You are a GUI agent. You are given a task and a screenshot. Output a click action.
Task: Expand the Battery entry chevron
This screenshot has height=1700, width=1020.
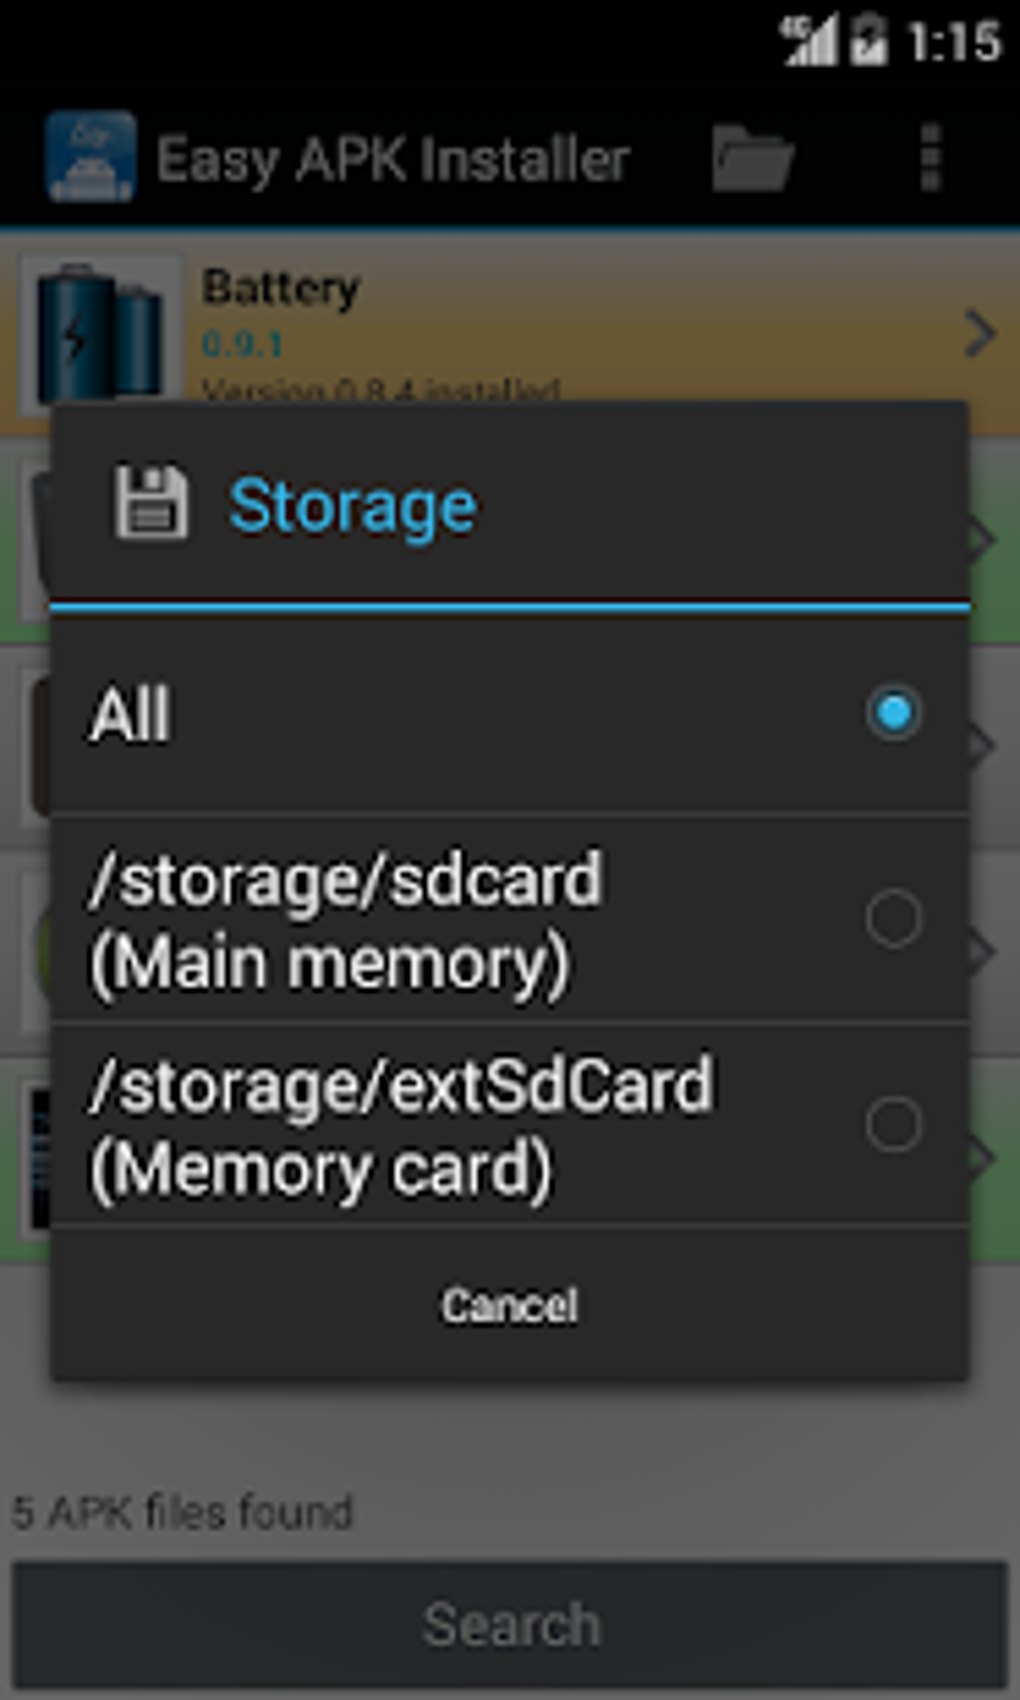tap(980, 334)
